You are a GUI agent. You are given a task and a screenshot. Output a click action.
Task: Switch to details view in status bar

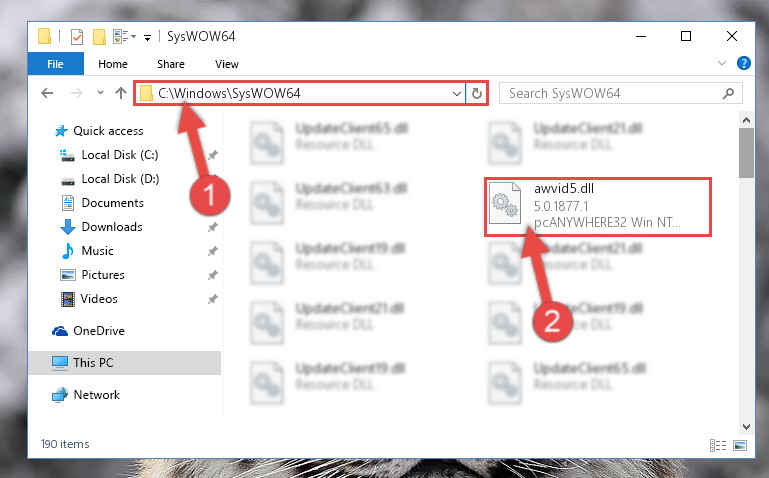click(718, 445)
